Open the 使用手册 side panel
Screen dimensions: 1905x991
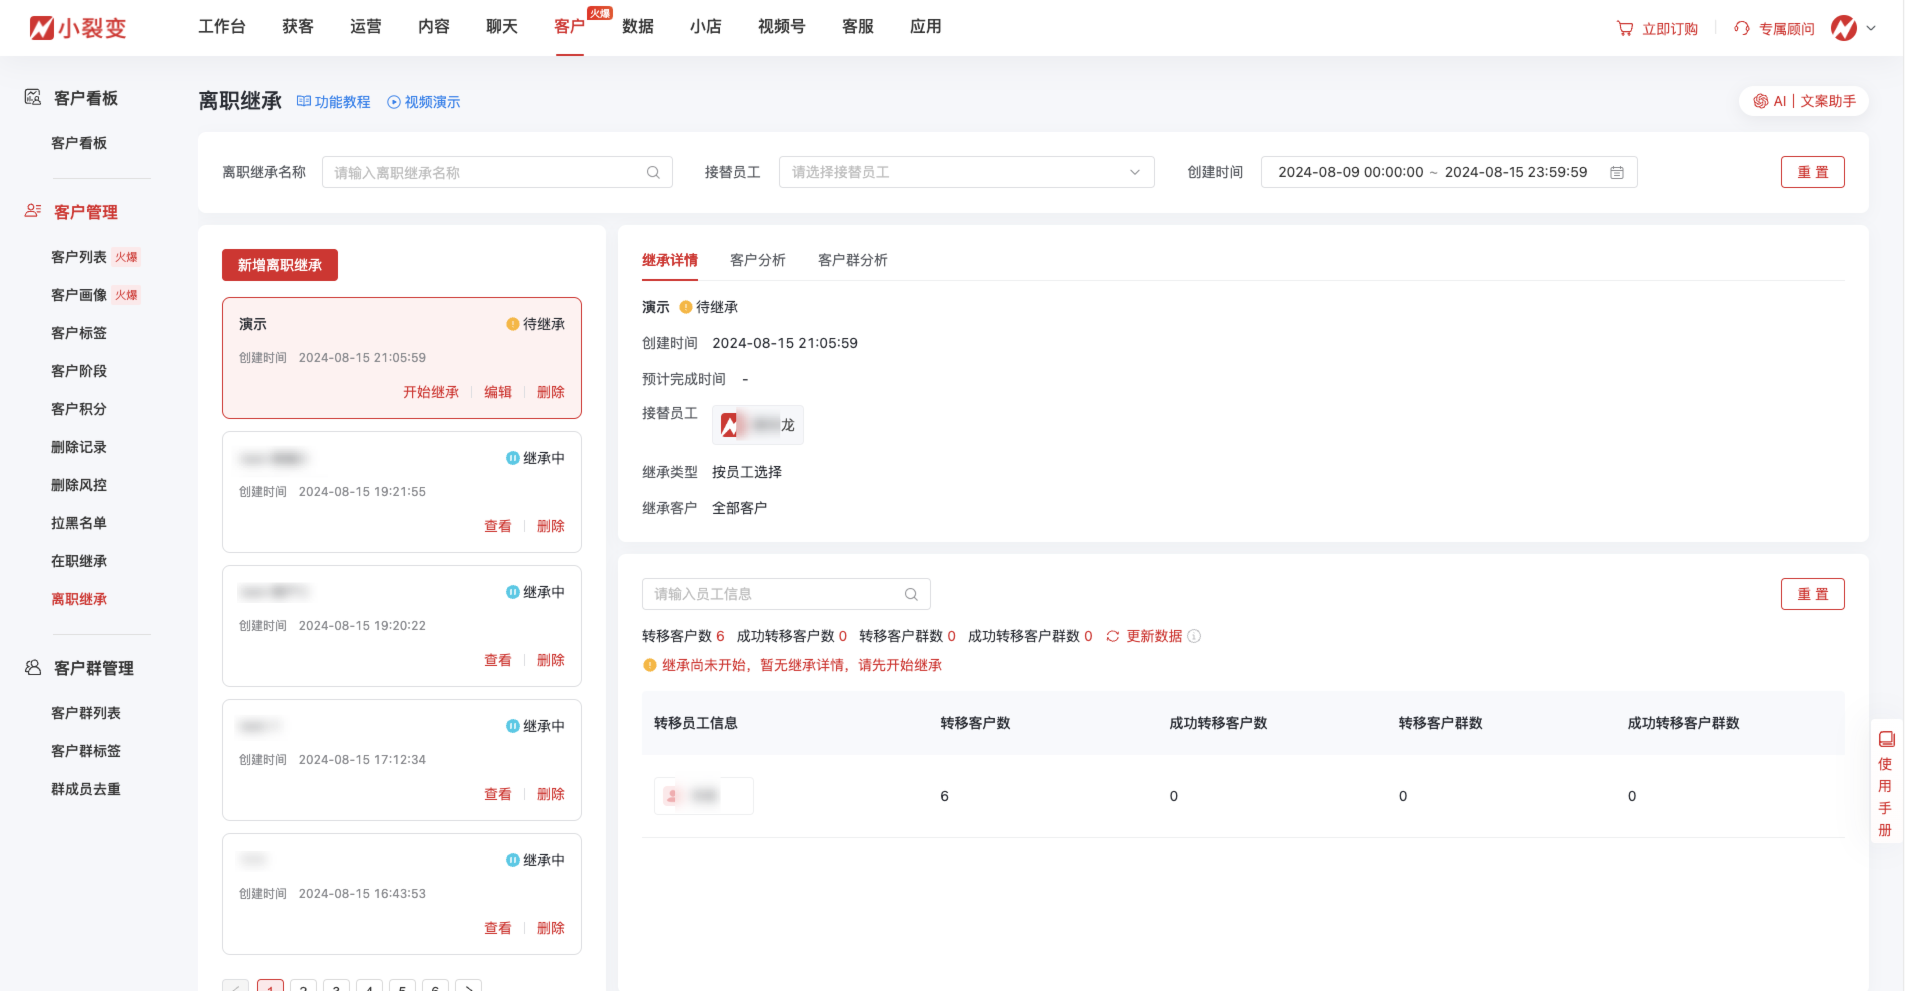(x=1886, y=783)
